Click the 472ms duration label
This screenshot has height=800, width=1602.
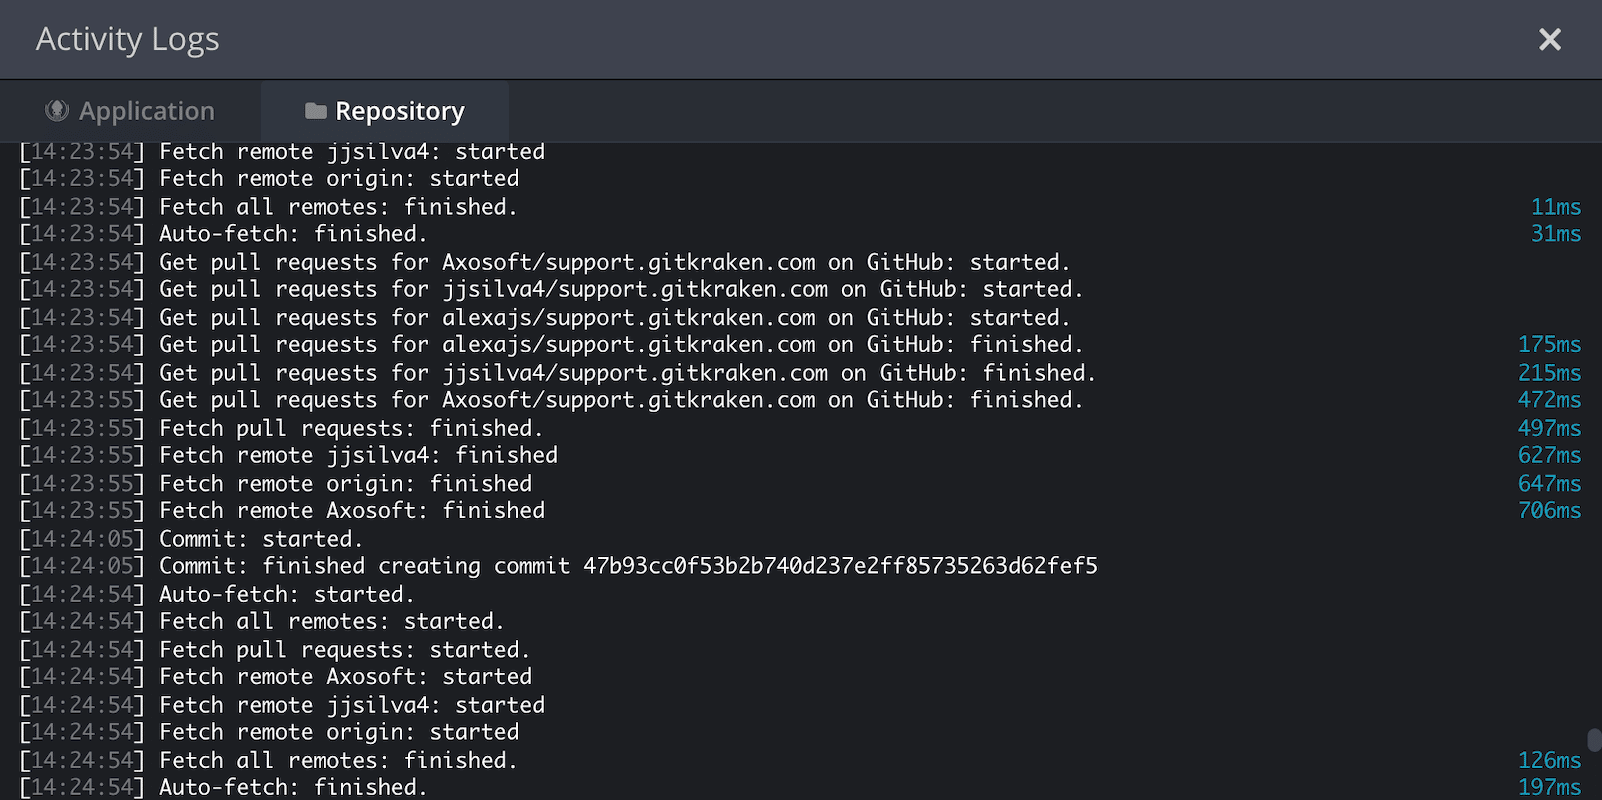coord(1550,399)
